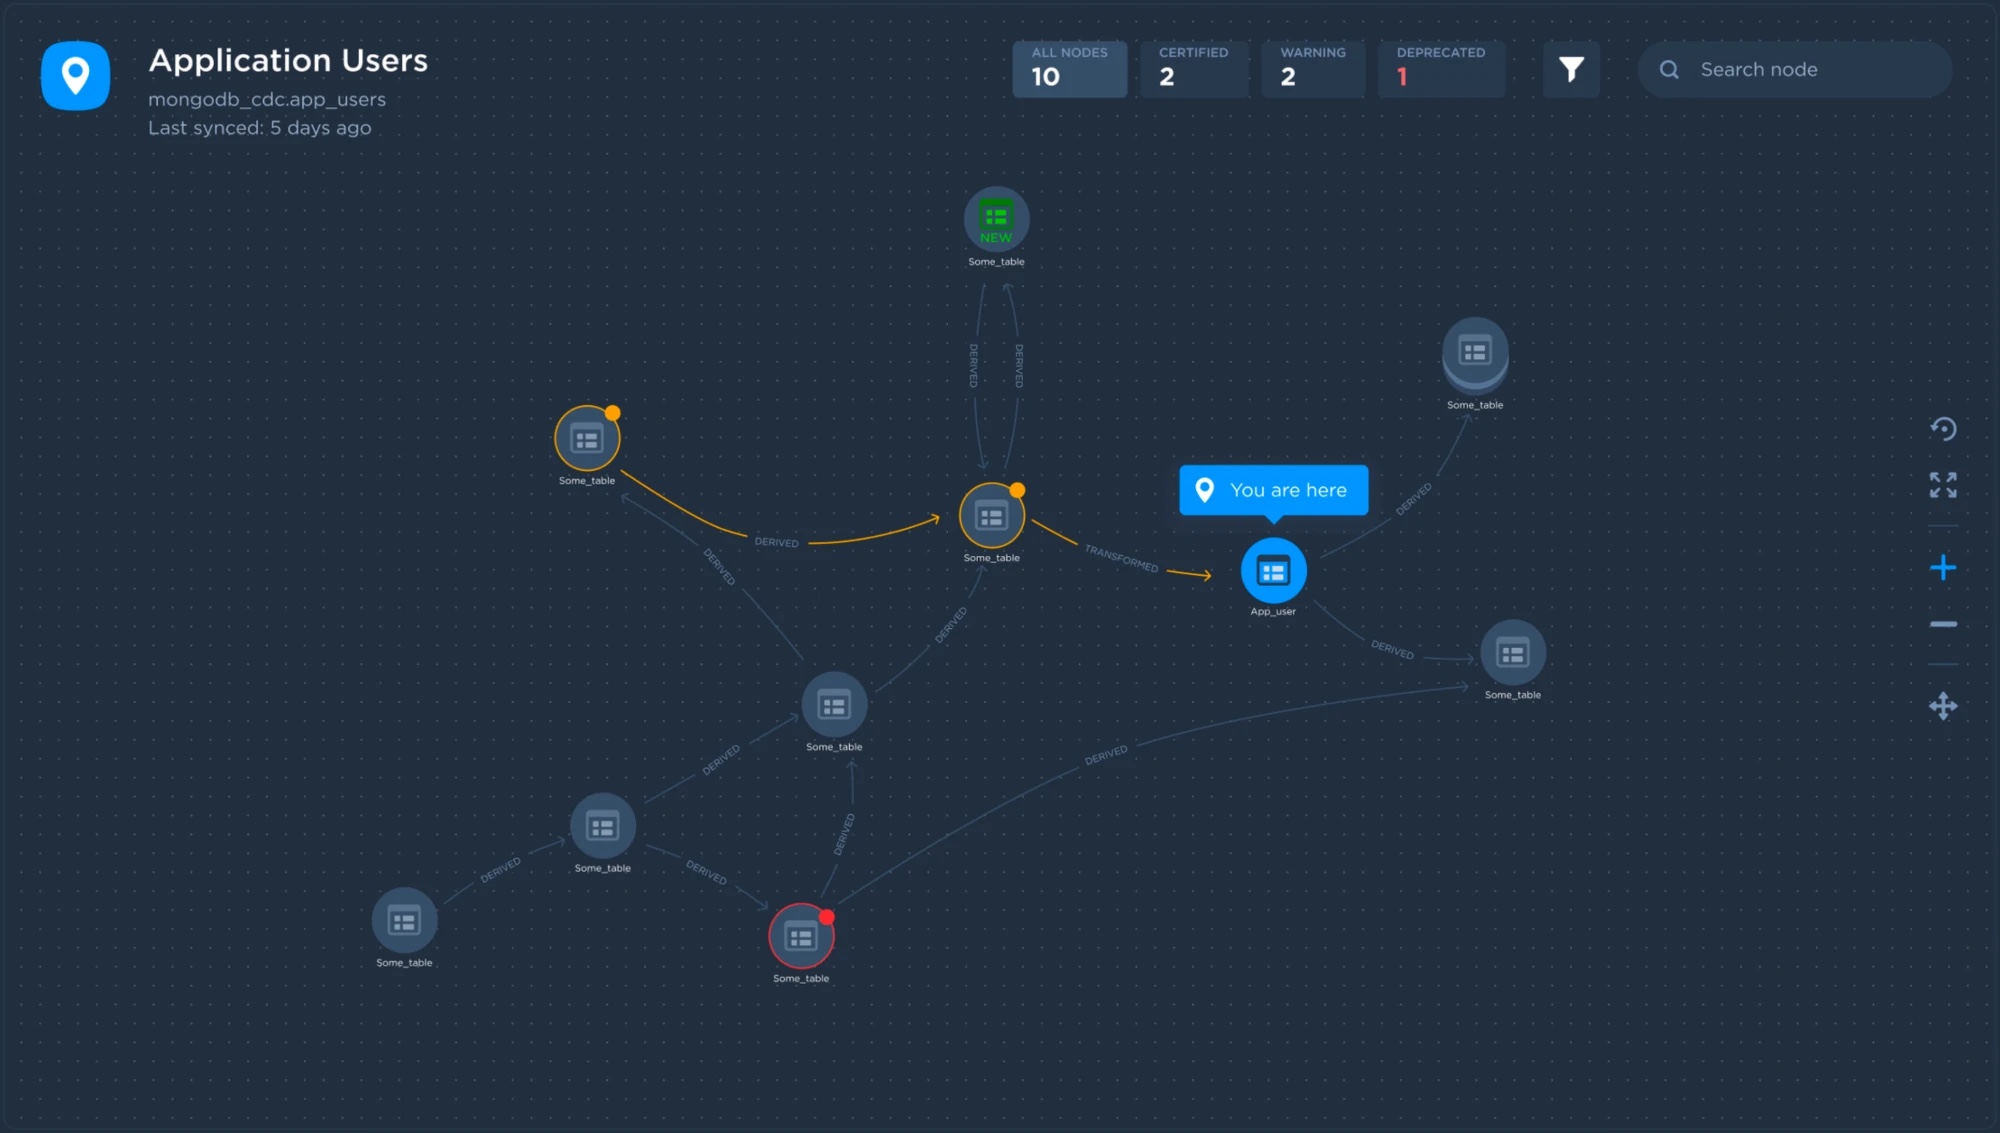The image size is (2000, 1133).
Task: Click the fit-to-screen expand icon
Action: point(1943,485)
